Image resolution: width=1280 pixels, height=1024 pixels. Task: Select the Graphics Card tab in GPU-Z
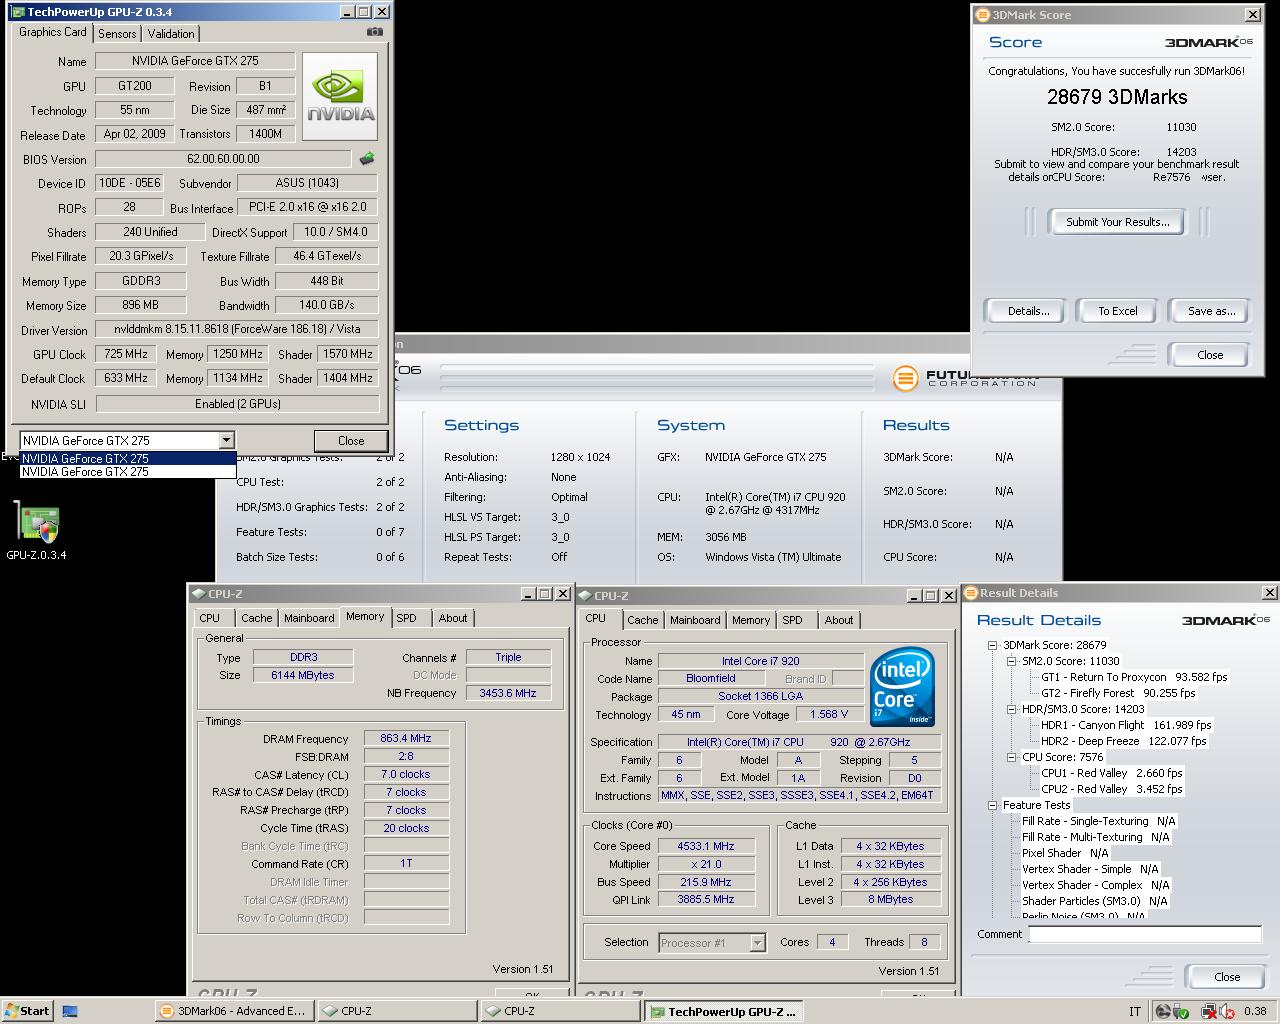point(53,32)
